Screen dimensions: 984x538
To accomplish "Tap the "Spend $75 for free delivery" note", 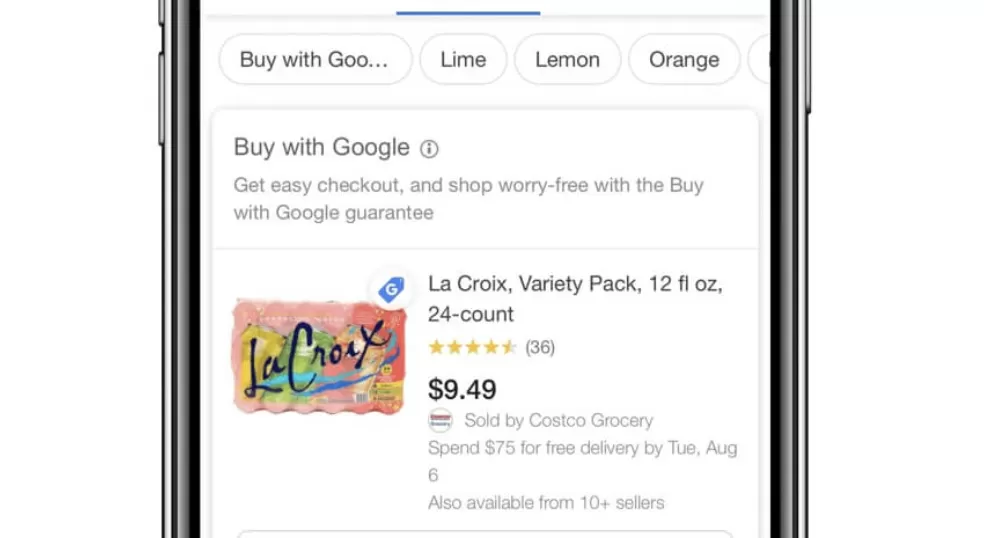I will pos(582,461).
